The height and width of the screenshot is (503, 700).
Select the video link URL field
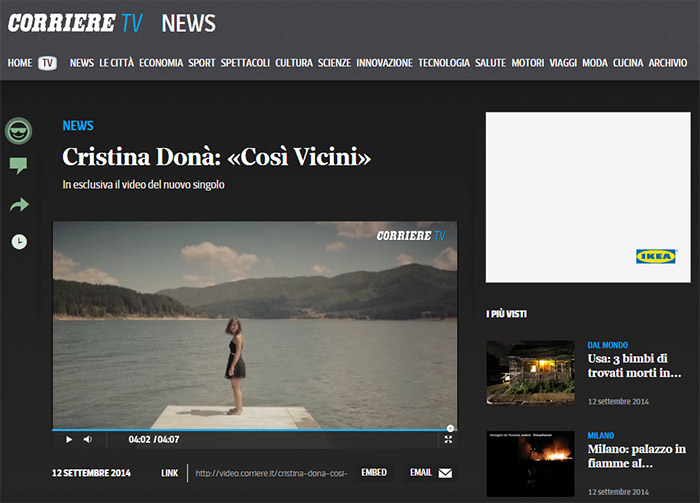point(271,473)
